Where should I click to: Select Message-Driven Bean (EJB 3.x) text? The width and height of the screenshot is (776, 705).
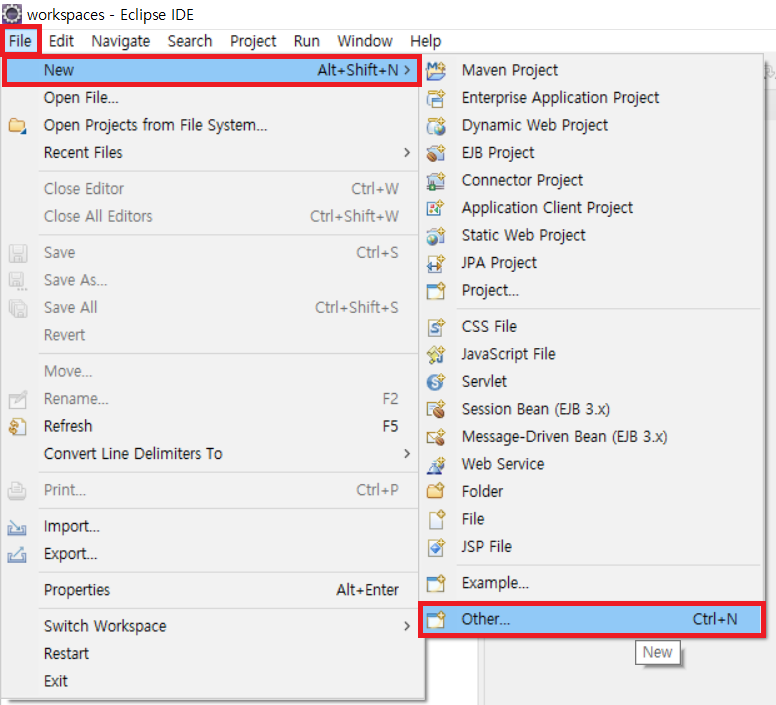[x=564, y=437]
